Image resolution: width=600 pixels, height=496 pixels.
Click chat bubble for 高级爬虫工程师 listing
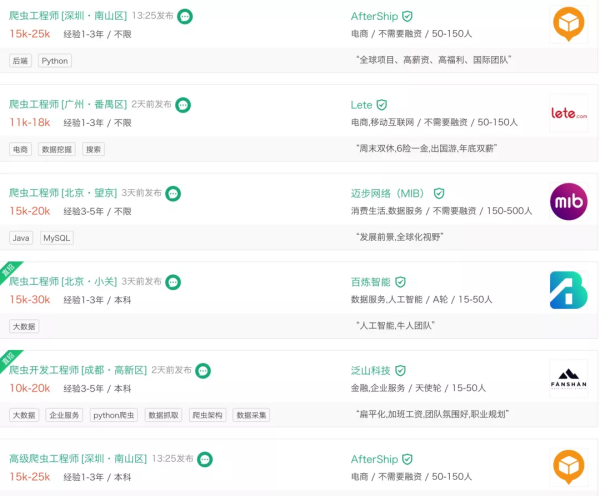(205, 459)
